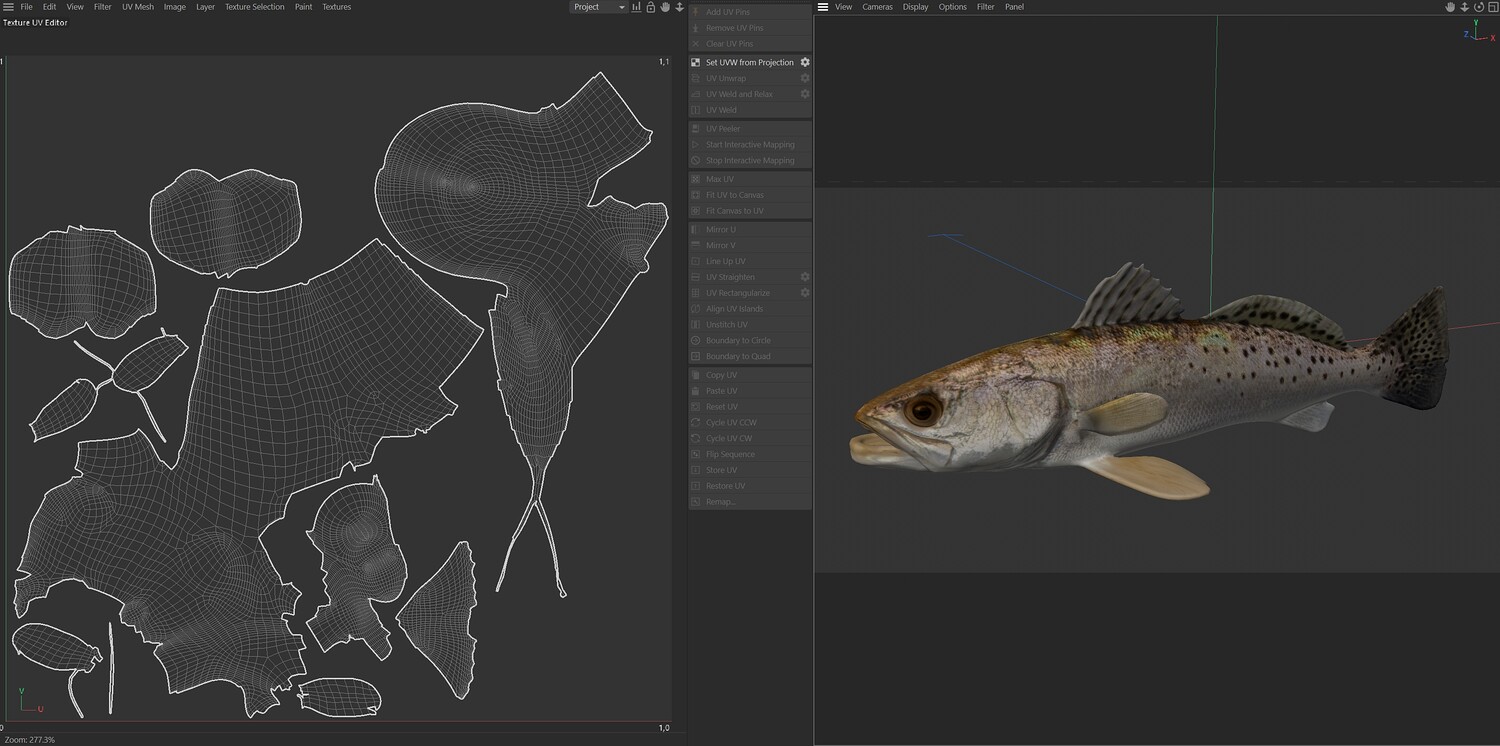Screen dimensions: 1500x746
Task: Click Clear UV Pins
Action: point(750,44)
